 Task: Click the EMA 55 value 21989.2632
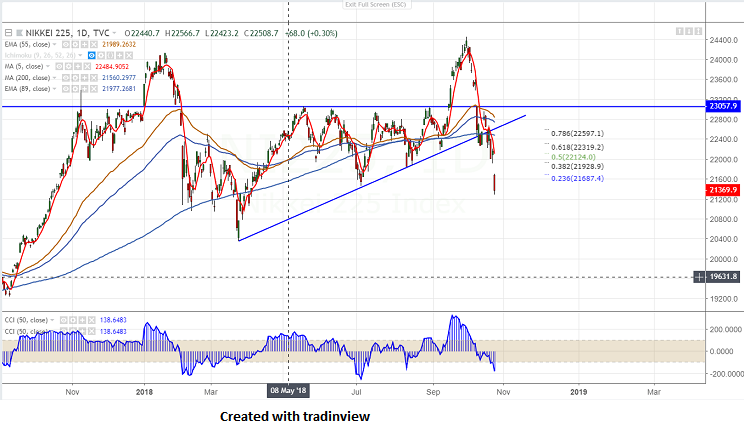(119, 44)
